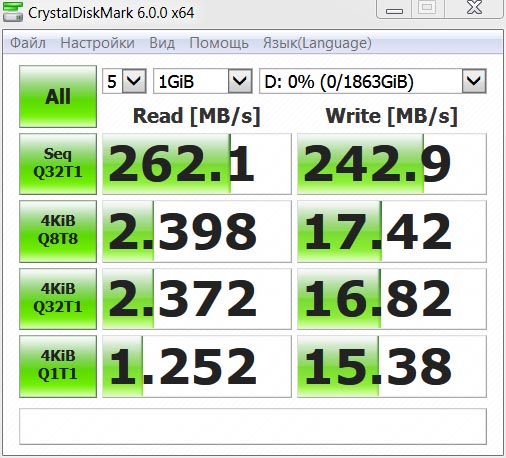Click the CrystalDiskMark app icon in title bar
Screen dimensions: 506x458
pyautogui.click(x=13, y=12)
